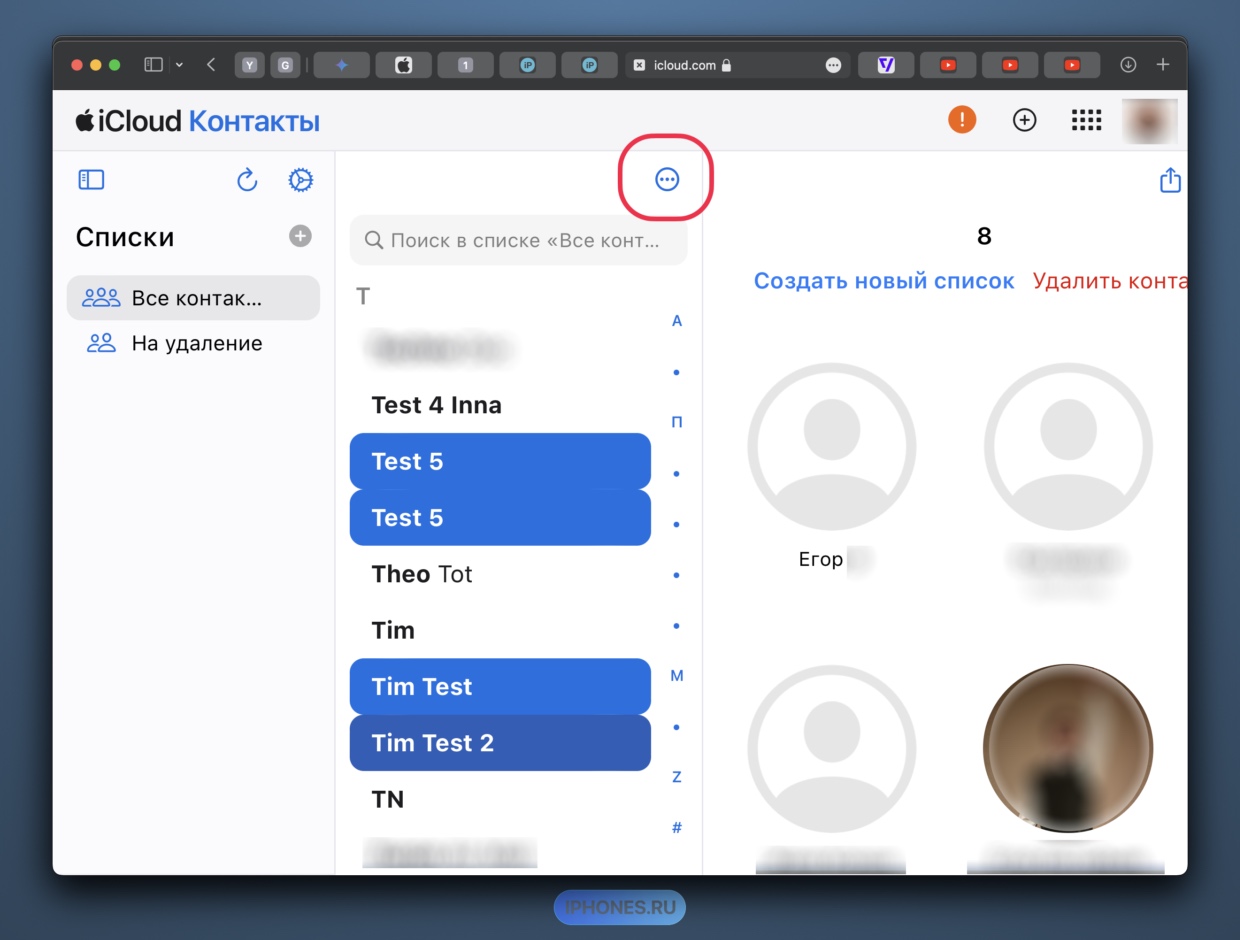Click the Егор contact avatar
This screenshot has height=940, width=1240.
pyautogui.click(x=832, y=446)
